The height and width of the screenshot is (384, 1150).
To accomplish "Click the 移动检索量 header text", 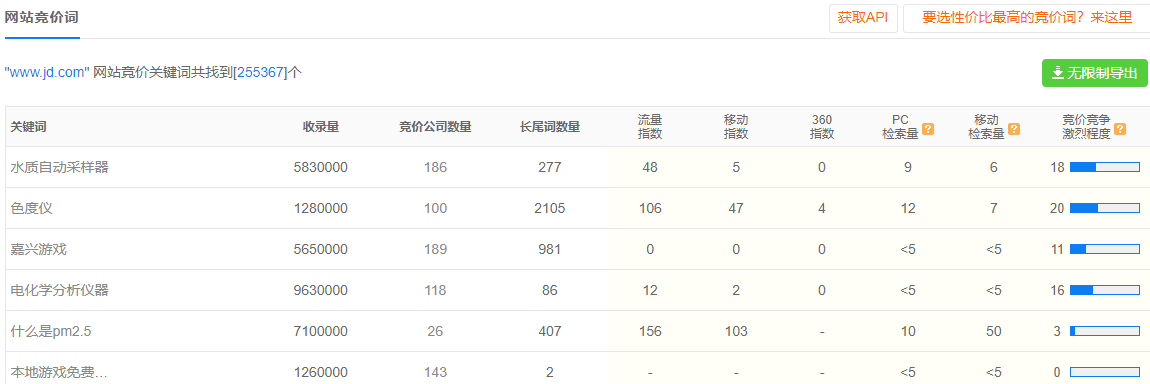I will click(x=987, y=127).
